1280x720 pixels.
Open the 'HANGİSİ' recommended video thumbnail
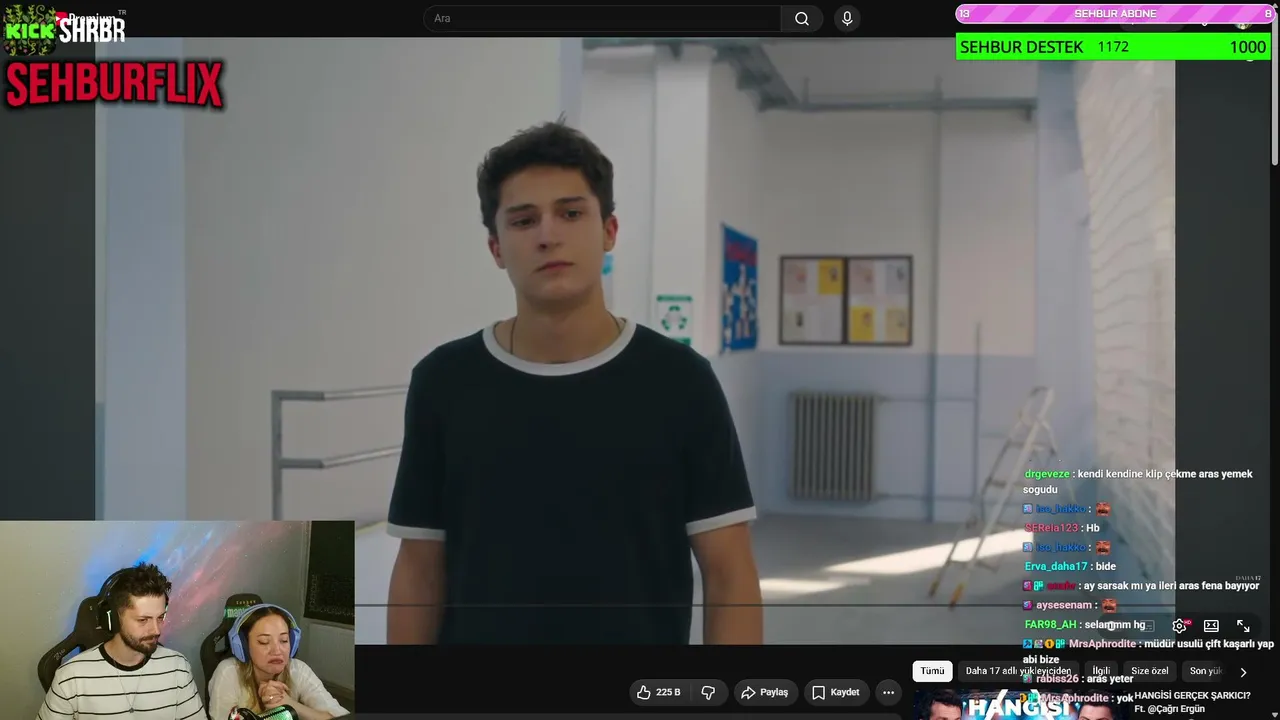coord(1020,705)
